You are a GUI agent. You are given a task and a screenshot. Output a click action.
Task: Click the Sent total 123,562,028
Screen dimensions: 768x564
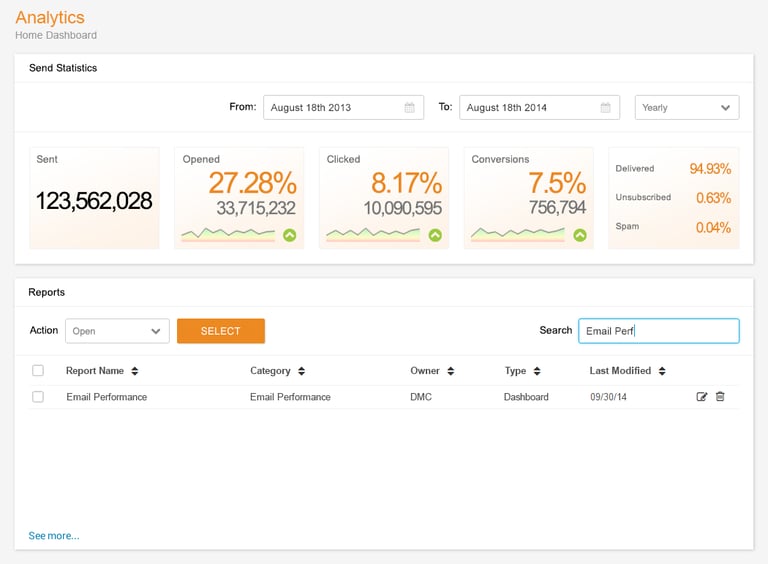coord(94,201)
